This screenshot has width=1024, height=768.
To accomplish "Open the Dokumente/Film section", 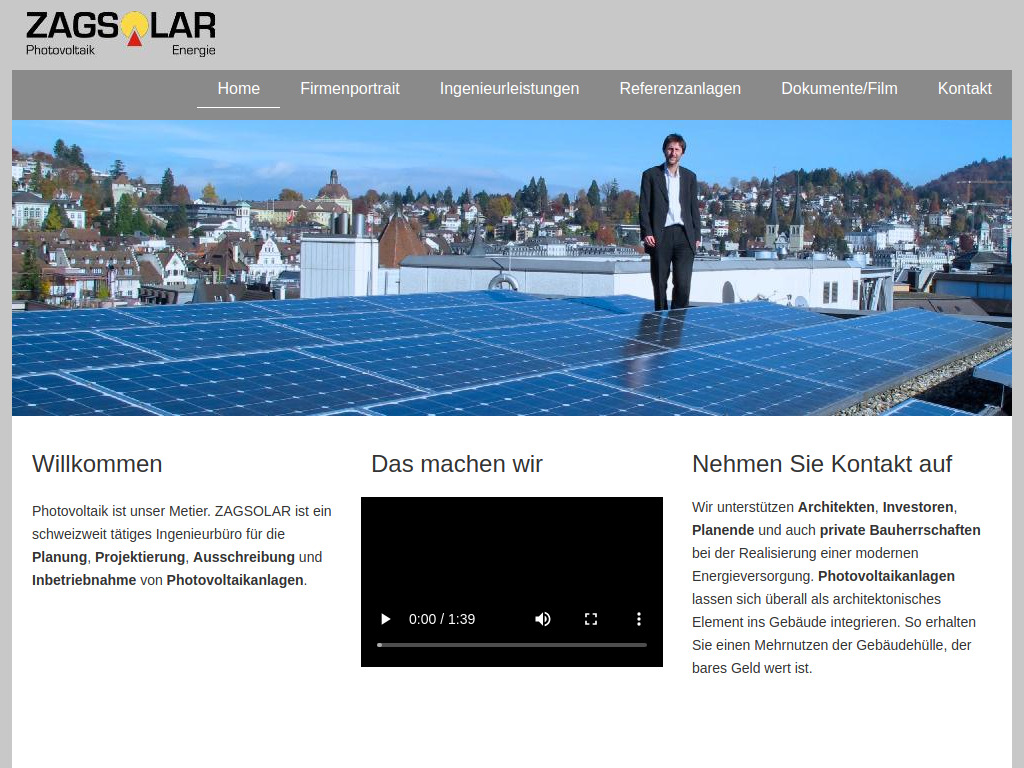I will [839, 88].
